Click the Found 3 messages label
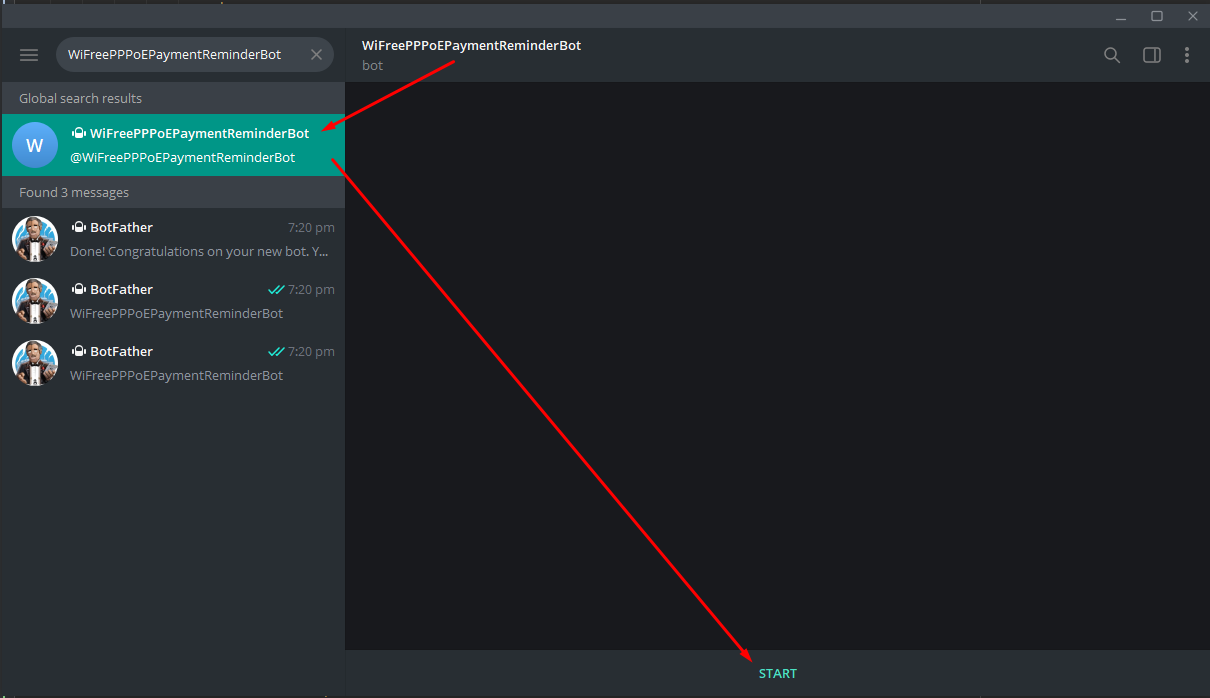 [74, 192]
